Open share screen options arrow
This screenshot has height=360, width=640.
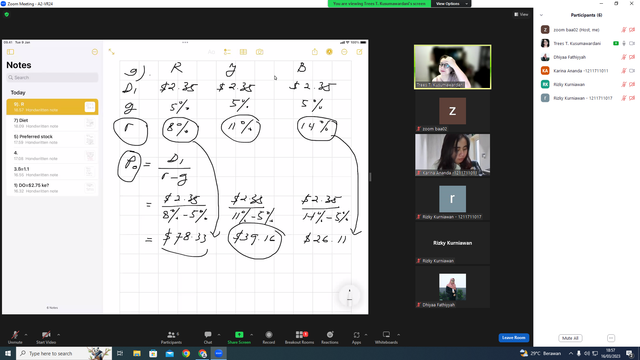[x=251, y=335]
